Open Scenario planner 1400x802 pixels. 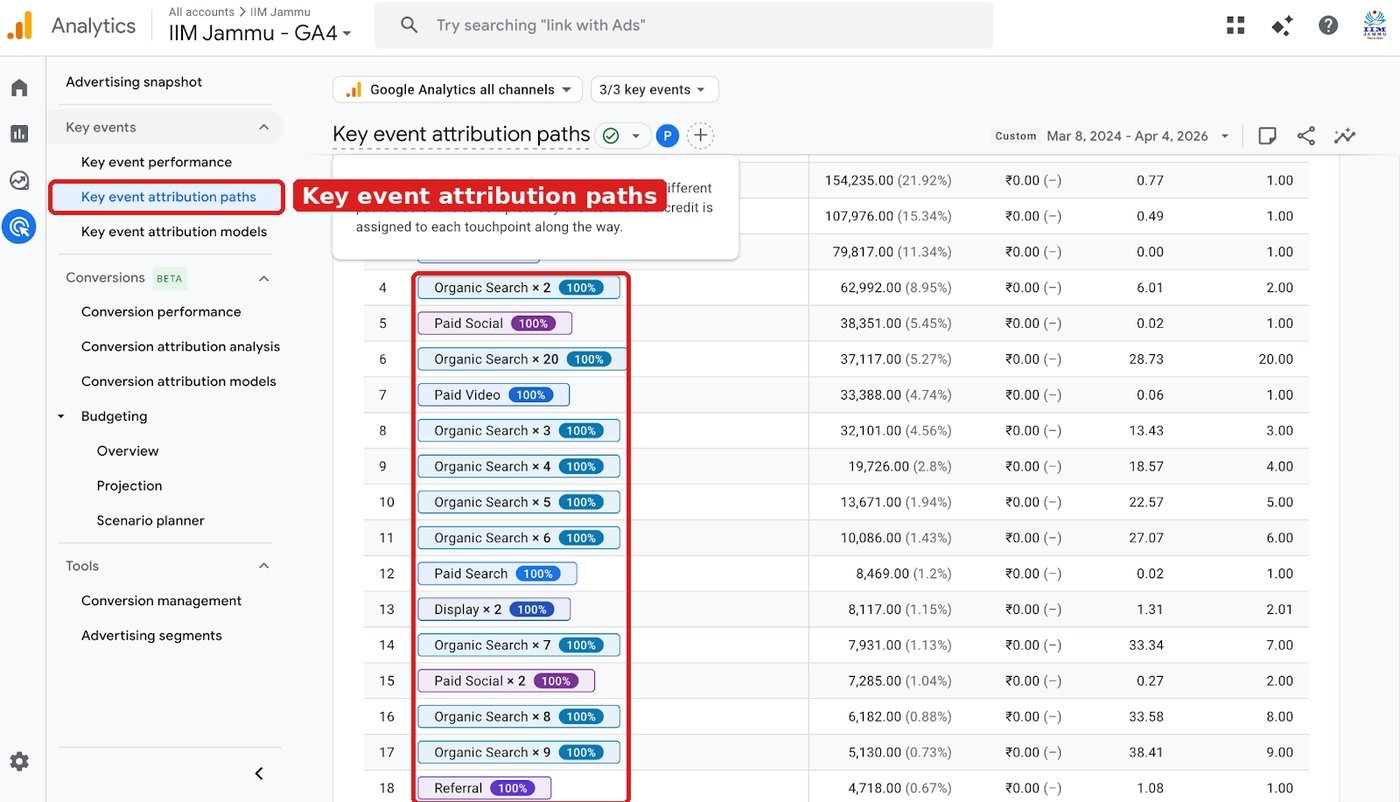pyautogui.click(x=150, y=521)
